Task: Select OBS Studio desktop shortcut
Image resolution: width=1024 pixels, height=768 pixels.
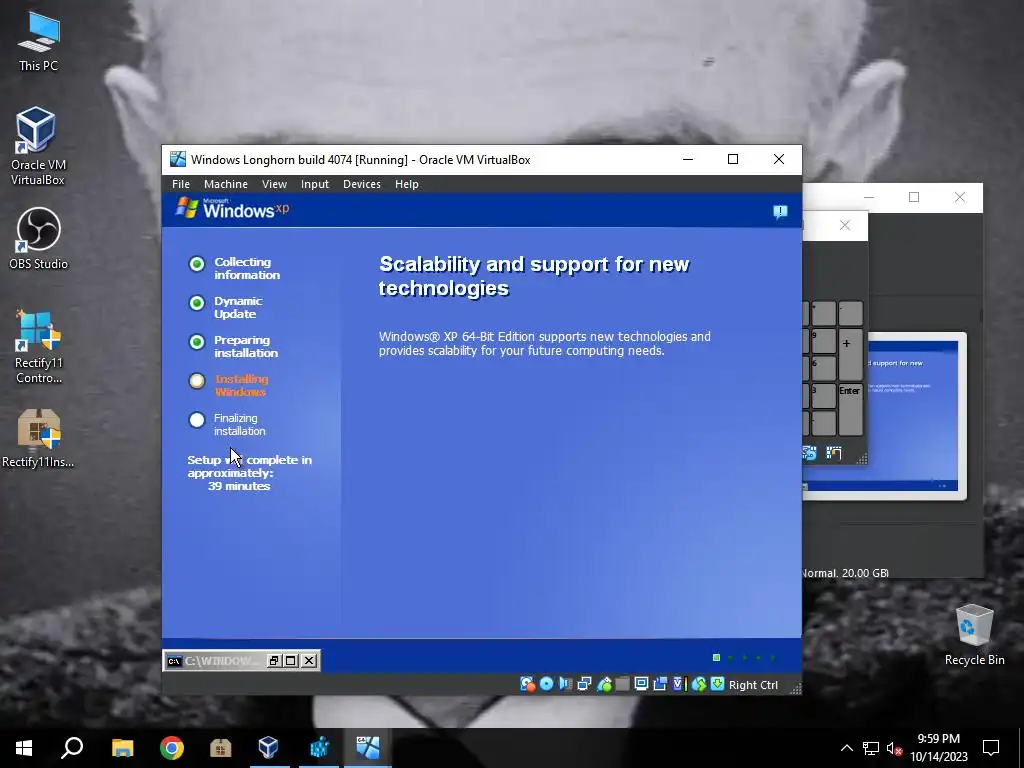Action: 38,239
